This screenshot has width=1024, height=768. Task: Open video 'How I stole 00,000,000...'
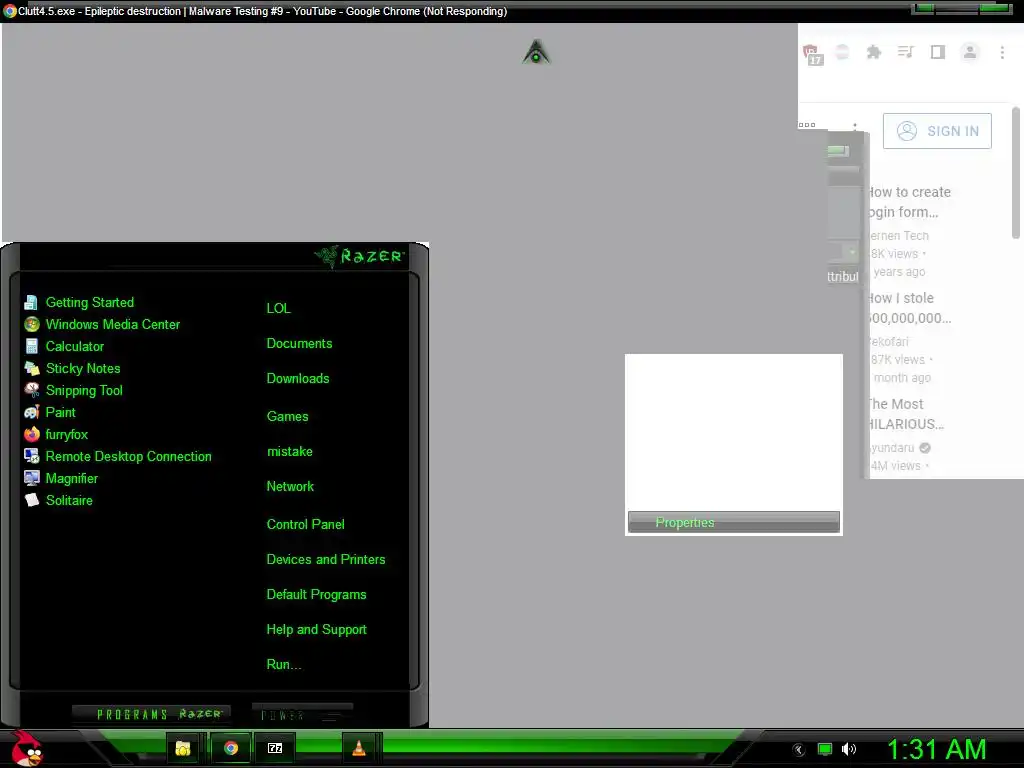pos(909,308)
